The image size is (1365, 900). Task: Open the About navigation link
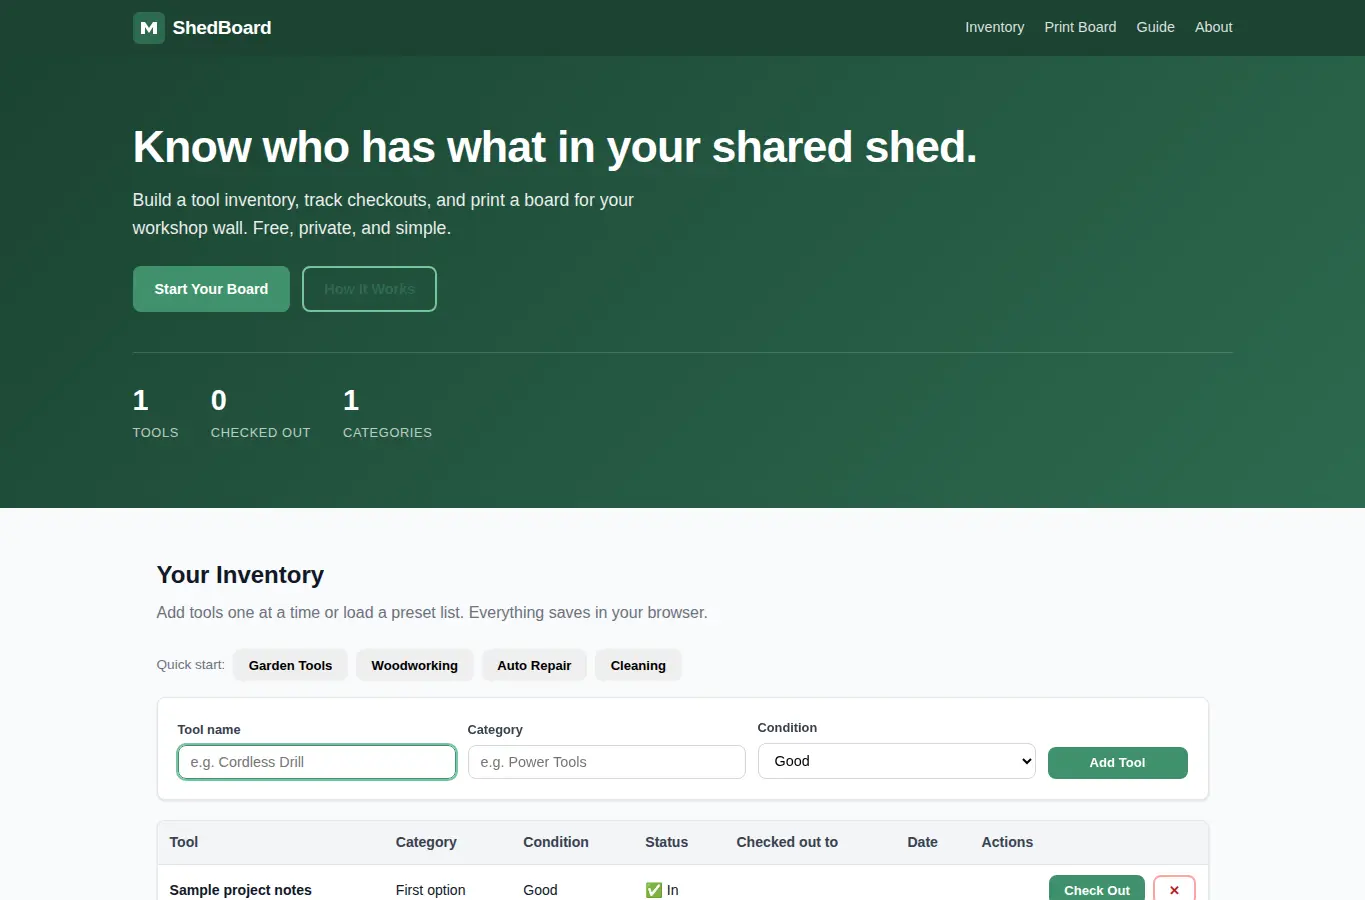(1213, 27)
